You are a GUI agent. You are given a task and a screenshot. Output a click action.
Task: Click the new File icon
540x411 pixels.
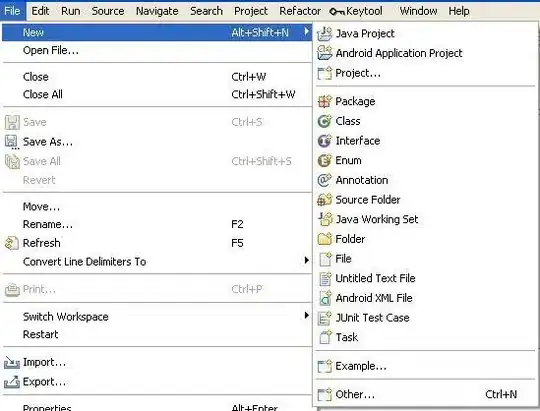325,259
